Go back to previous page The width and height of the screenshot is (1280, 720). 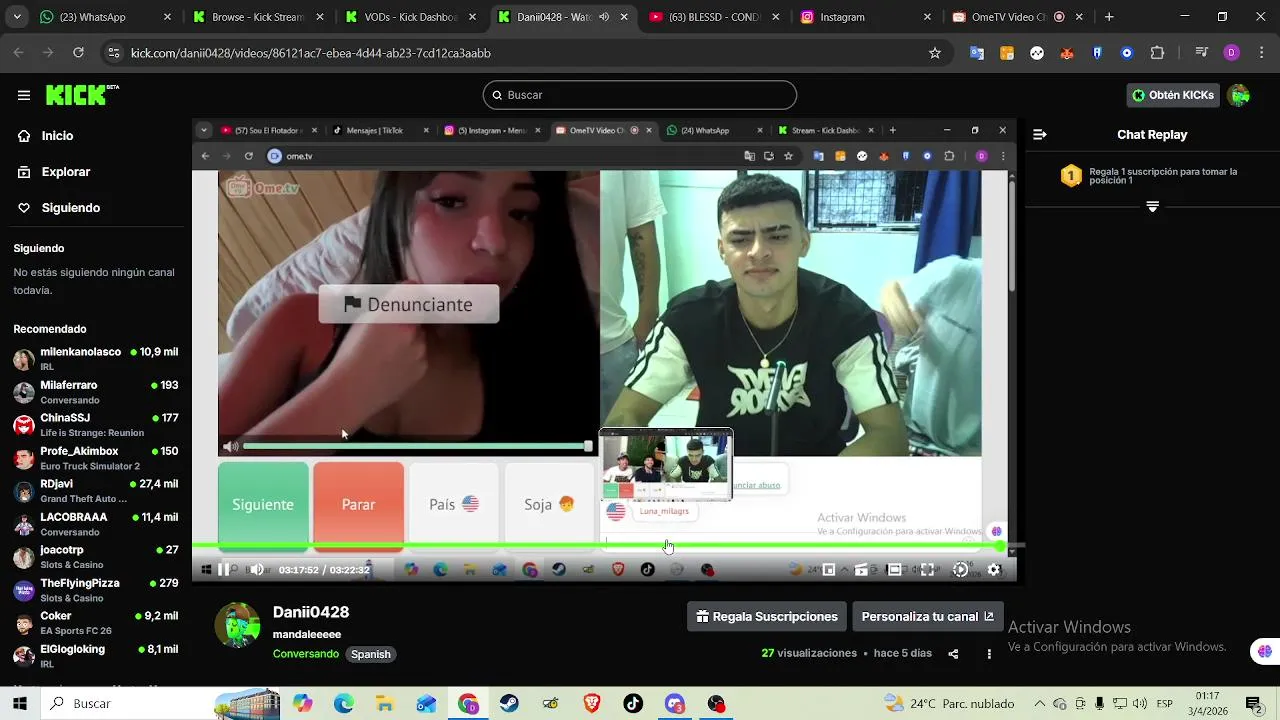pos(19,53)
